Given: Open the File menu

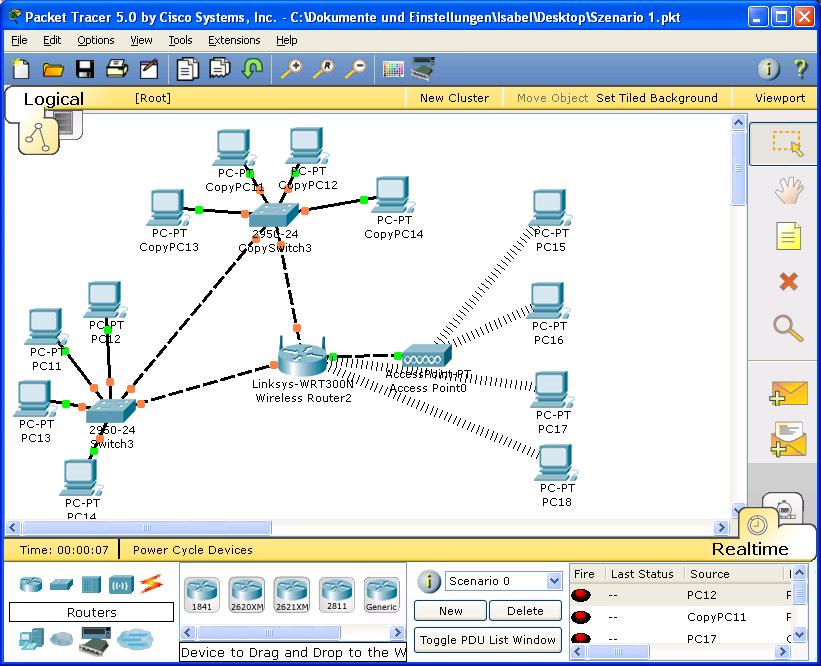Looking at the screenshot, I should click(x=19, y=40).
